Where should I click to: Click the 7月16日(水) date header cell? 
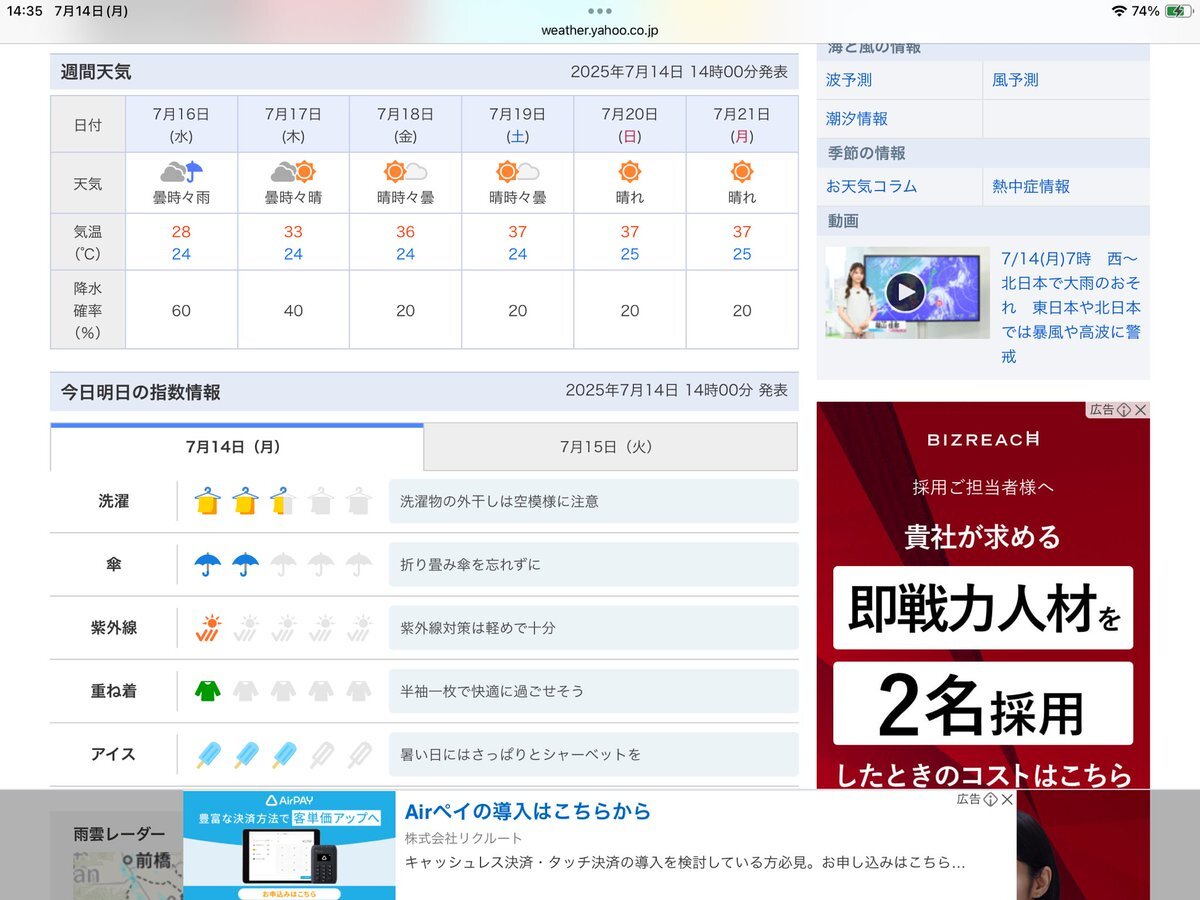tap(181, 124)
